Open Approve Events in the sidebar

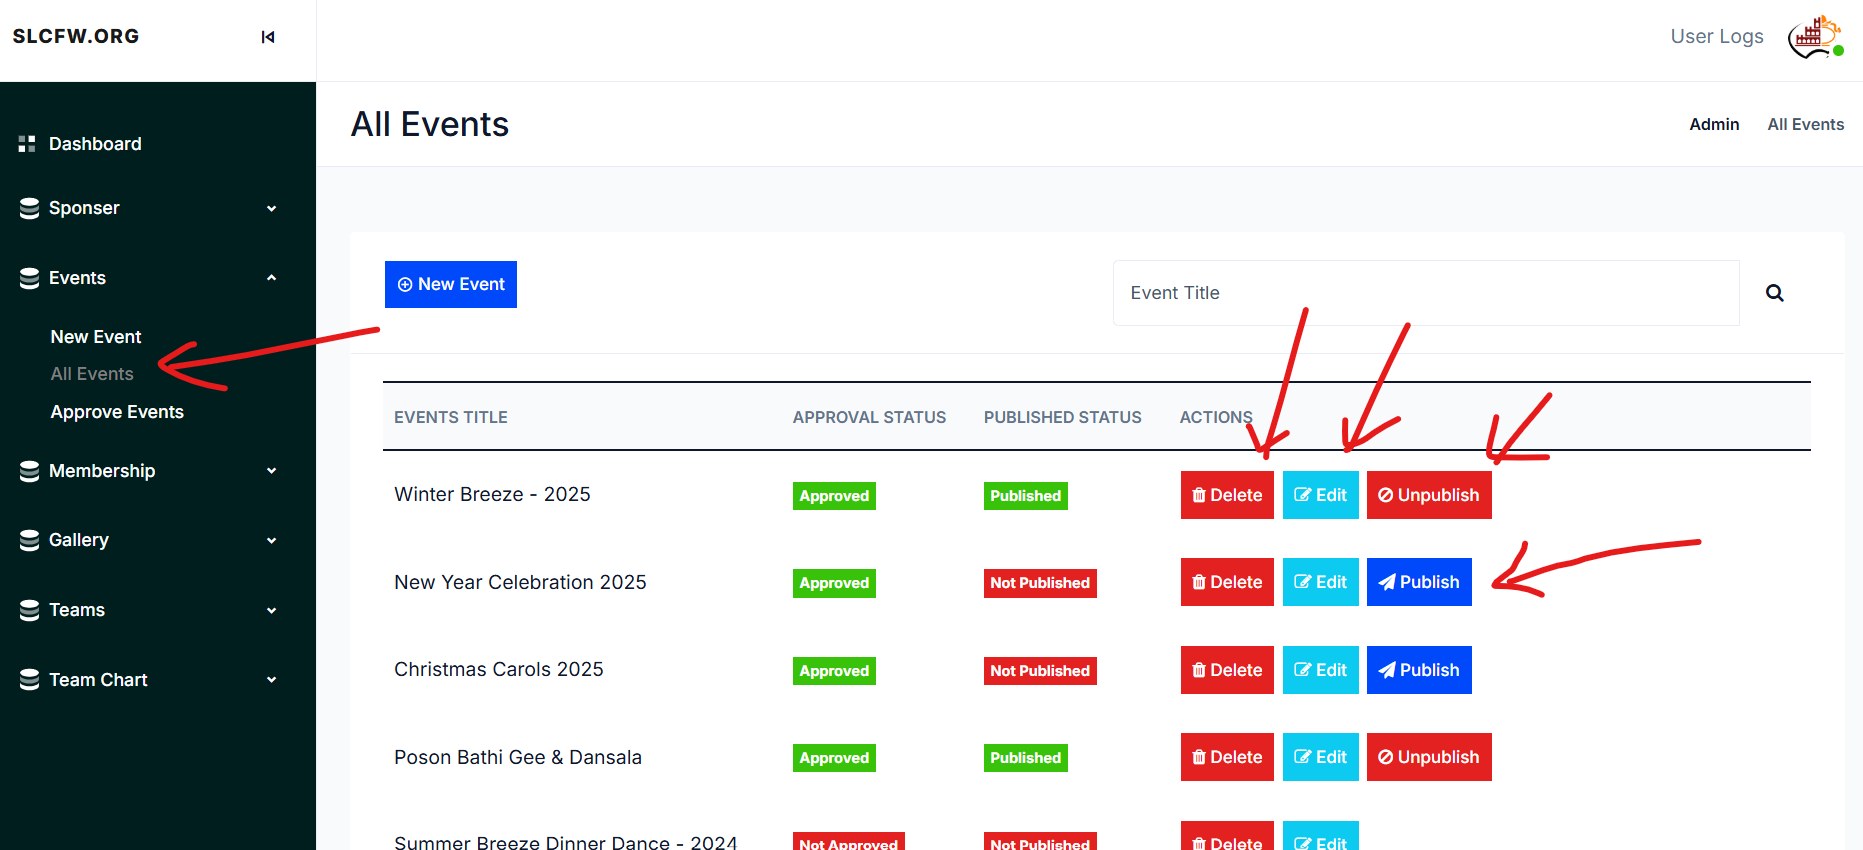tap(117, 412)
